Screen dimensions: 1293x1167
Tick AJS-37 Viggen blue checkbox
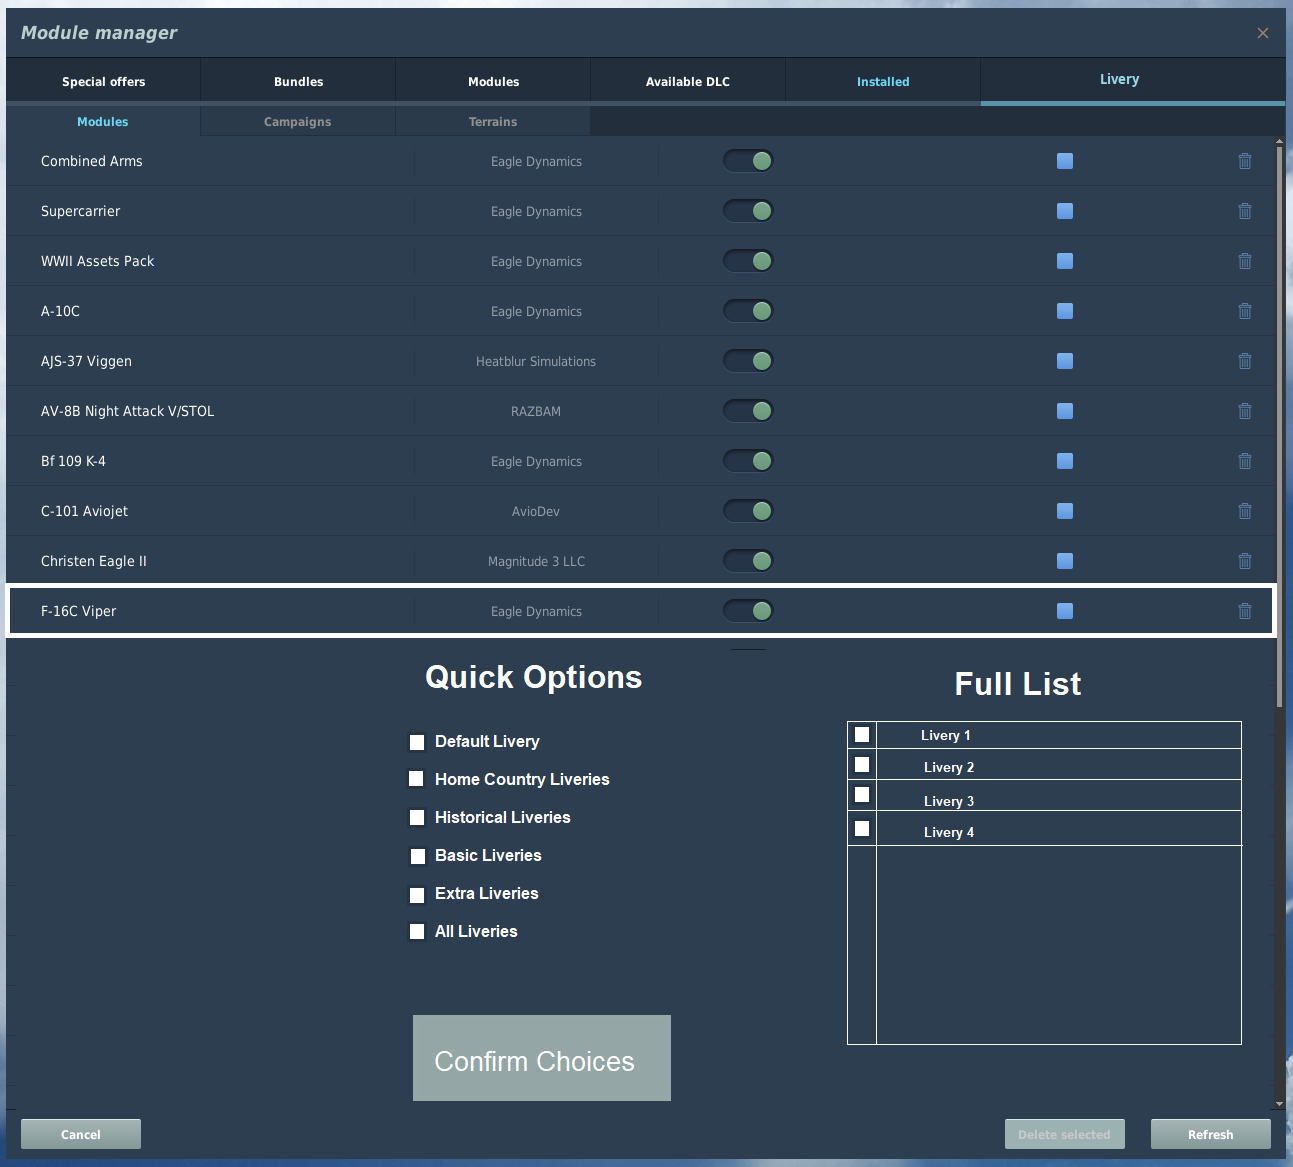pyautogui.click(x=1065, y=361)
